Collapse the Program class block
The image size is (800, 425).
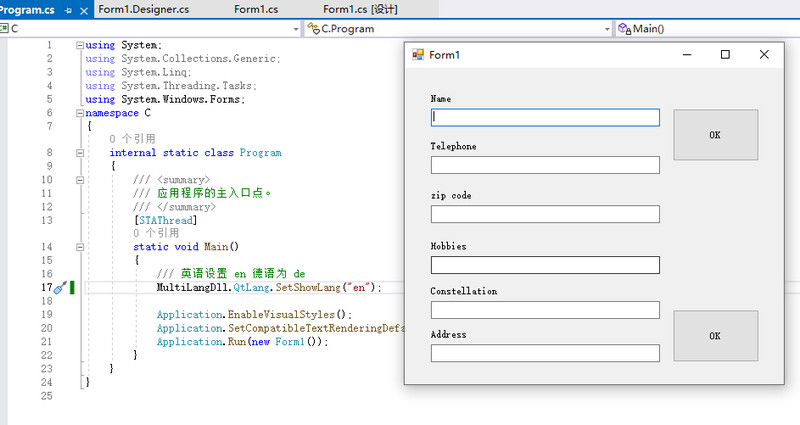tap(80, 153)
